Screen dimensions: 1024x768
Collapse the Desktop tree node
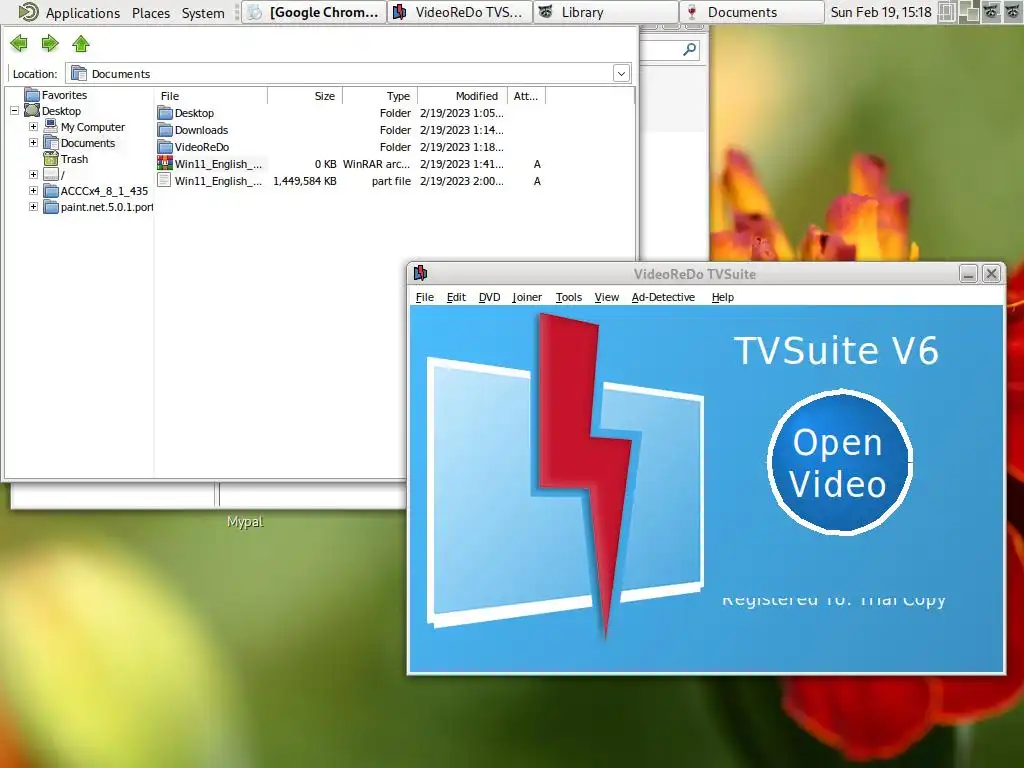coord(14,111)
